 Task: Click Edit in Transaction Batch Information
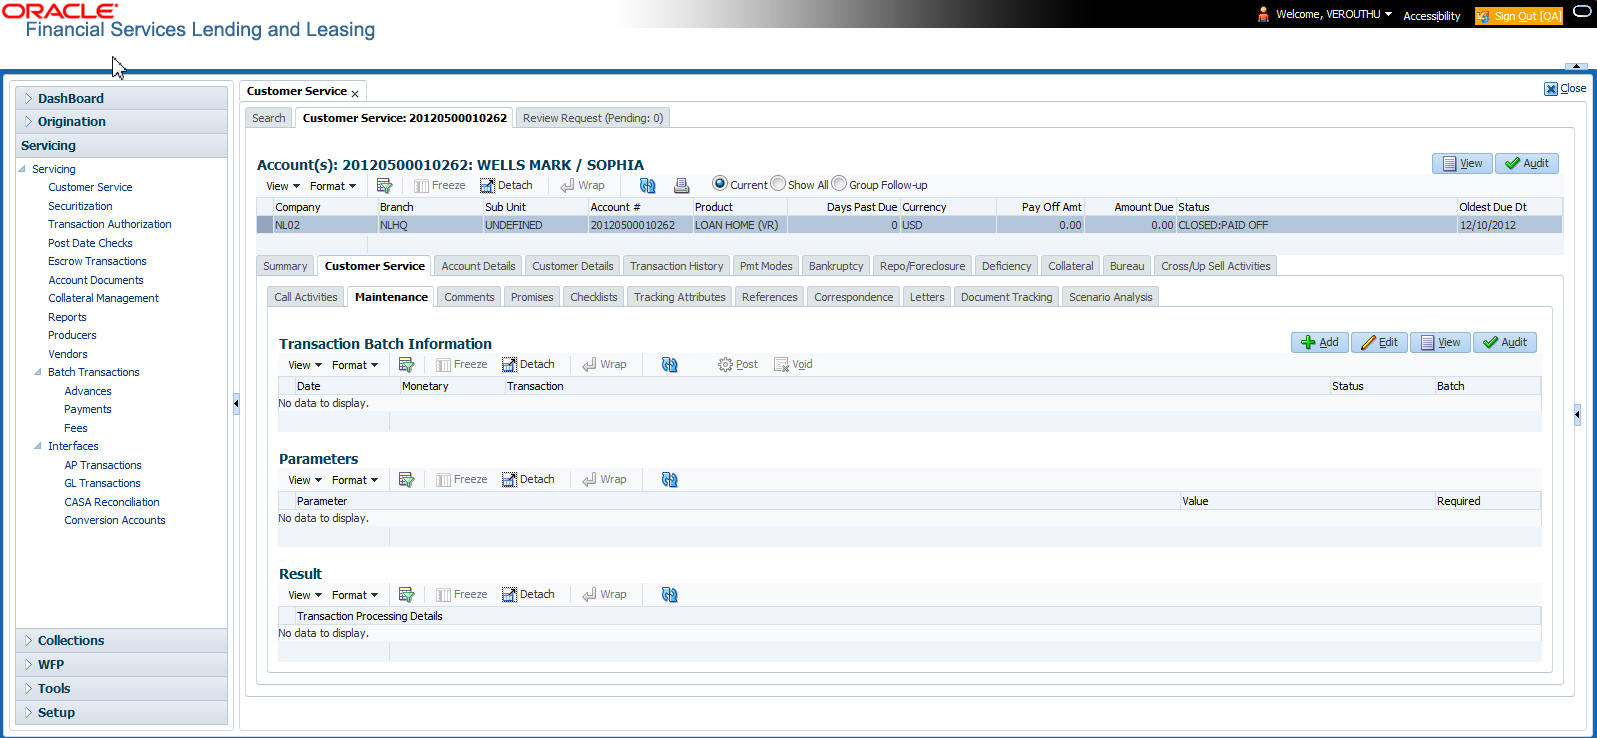click(1380, 342)
